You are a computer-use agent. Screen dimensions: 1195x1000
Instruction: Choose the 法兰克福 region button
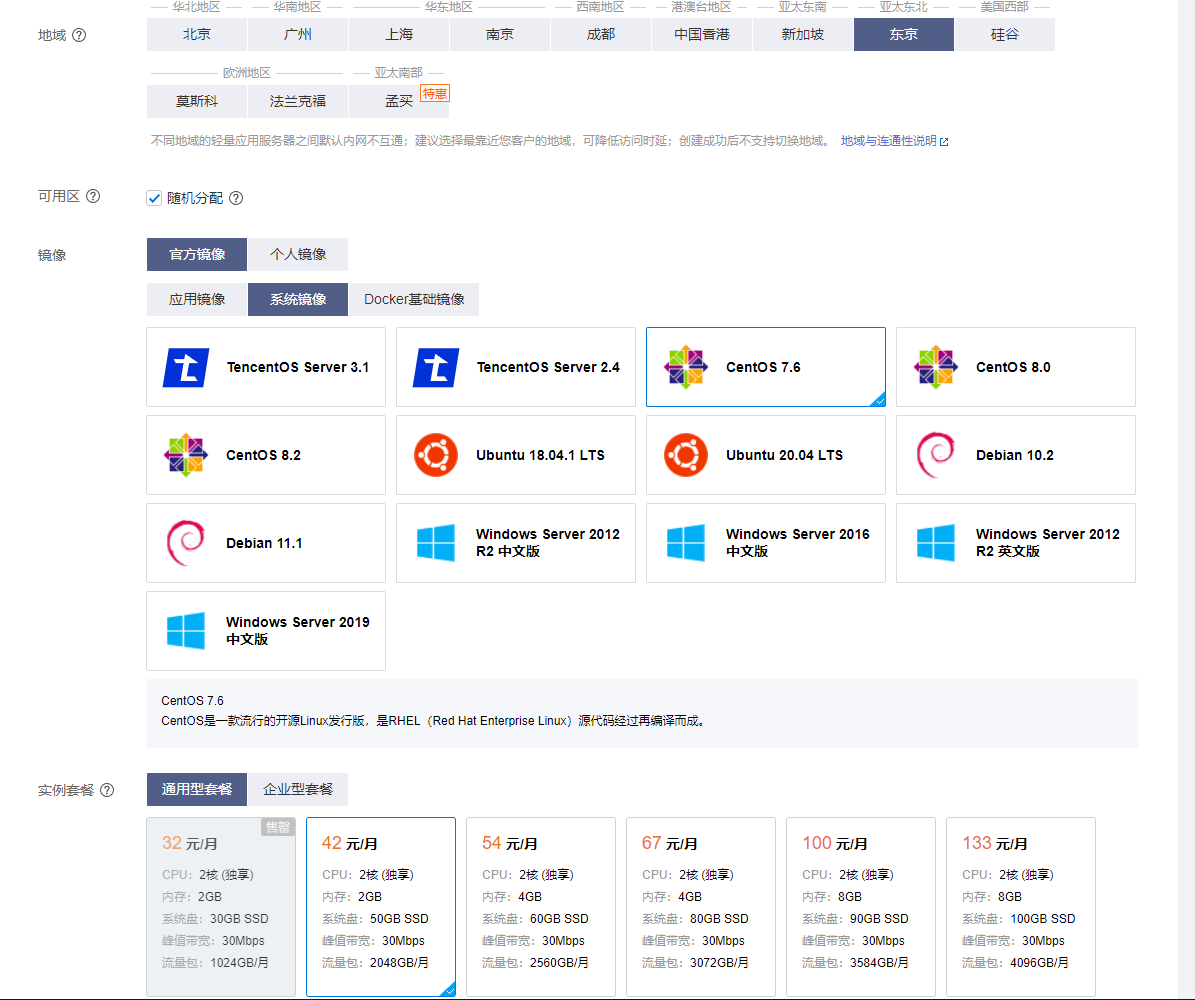coord(298,101)
